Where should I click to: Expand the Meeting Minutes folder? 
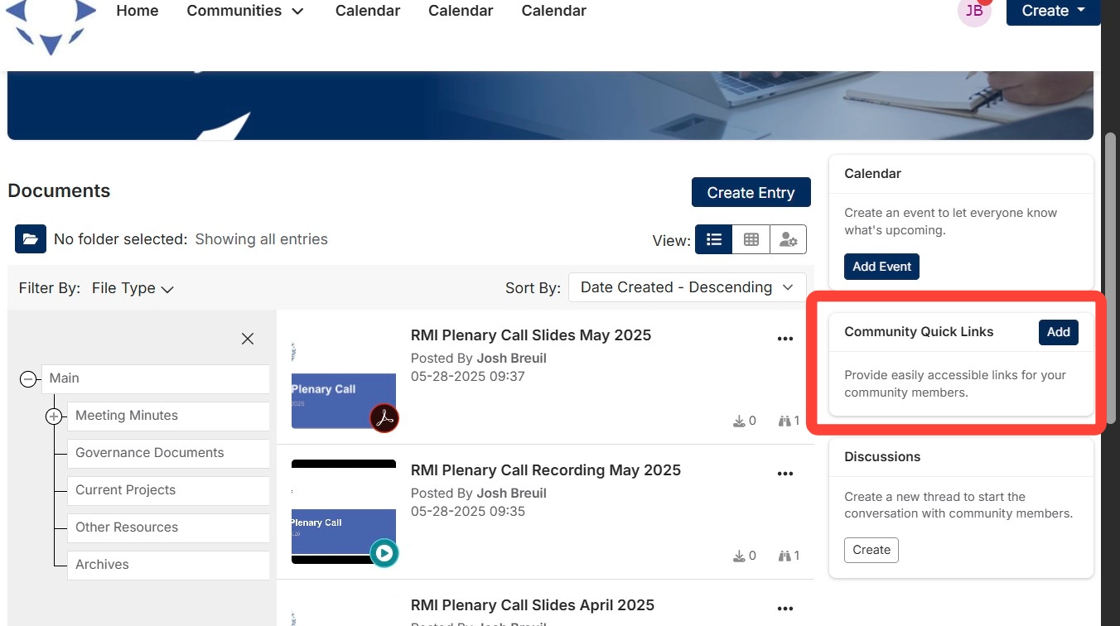pos(54,416)
